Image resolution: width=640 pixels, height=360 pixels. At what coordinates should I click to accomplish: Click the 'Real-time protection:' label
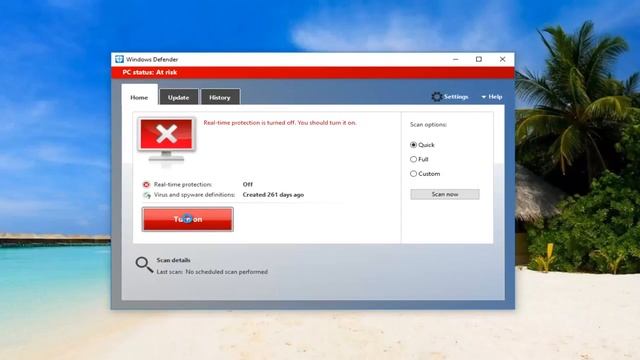click(x=182, y=184)
